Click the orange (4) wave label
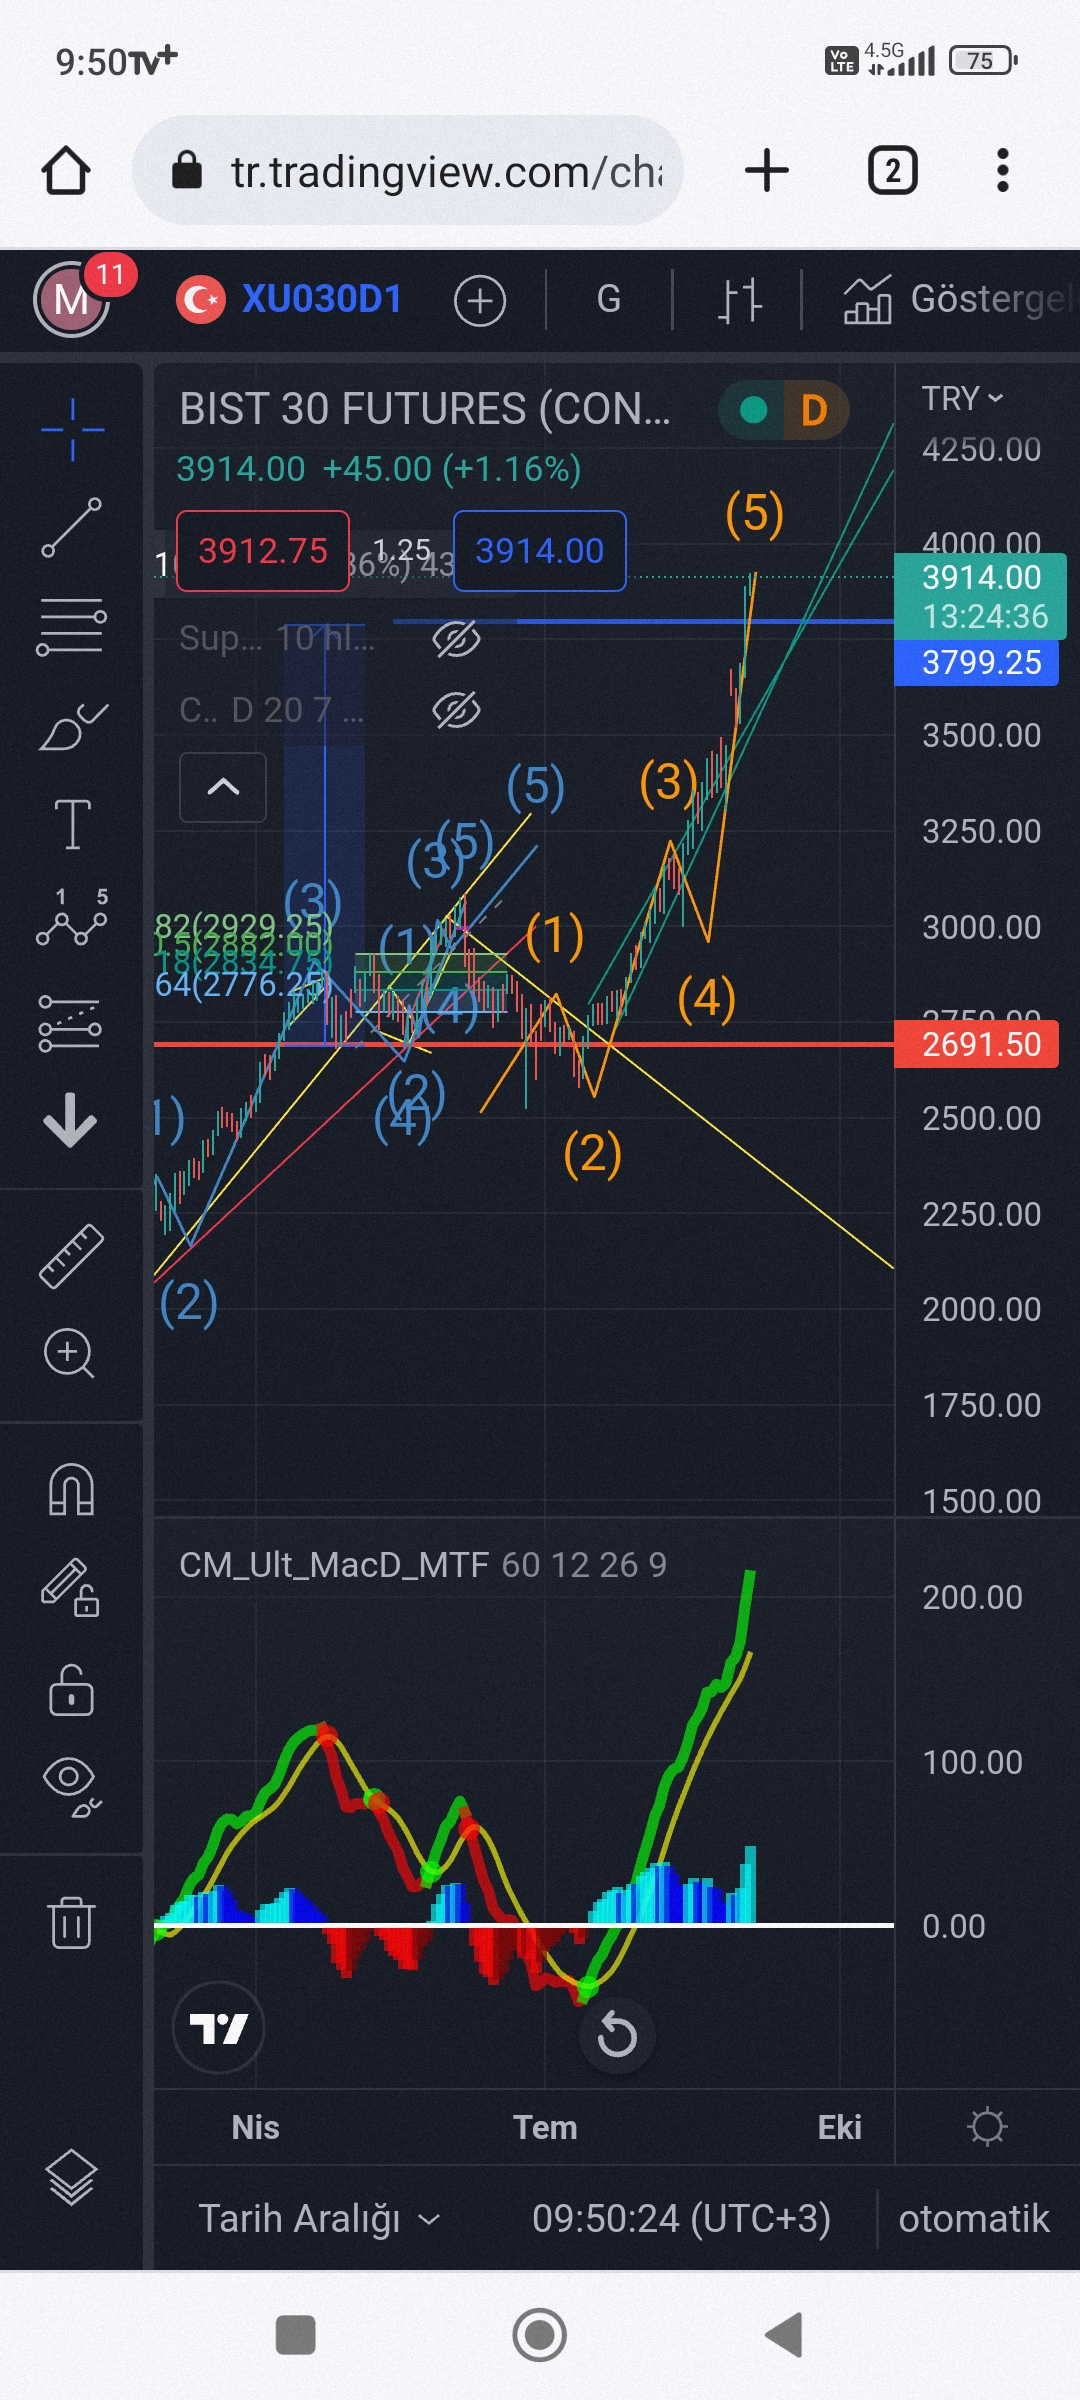 pyautogui.click(x=707, y=999)
